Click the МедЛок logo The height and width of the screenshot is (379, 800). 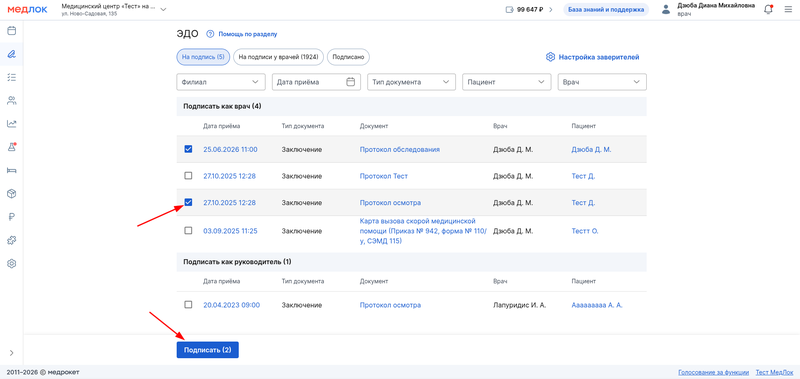27,10
